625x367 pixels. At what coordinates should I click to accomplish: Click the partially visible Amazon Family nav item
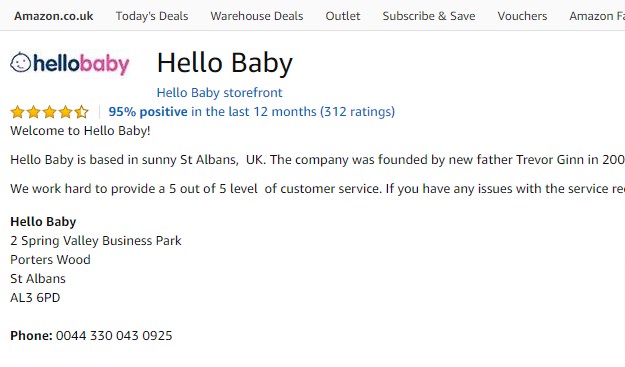597,16
